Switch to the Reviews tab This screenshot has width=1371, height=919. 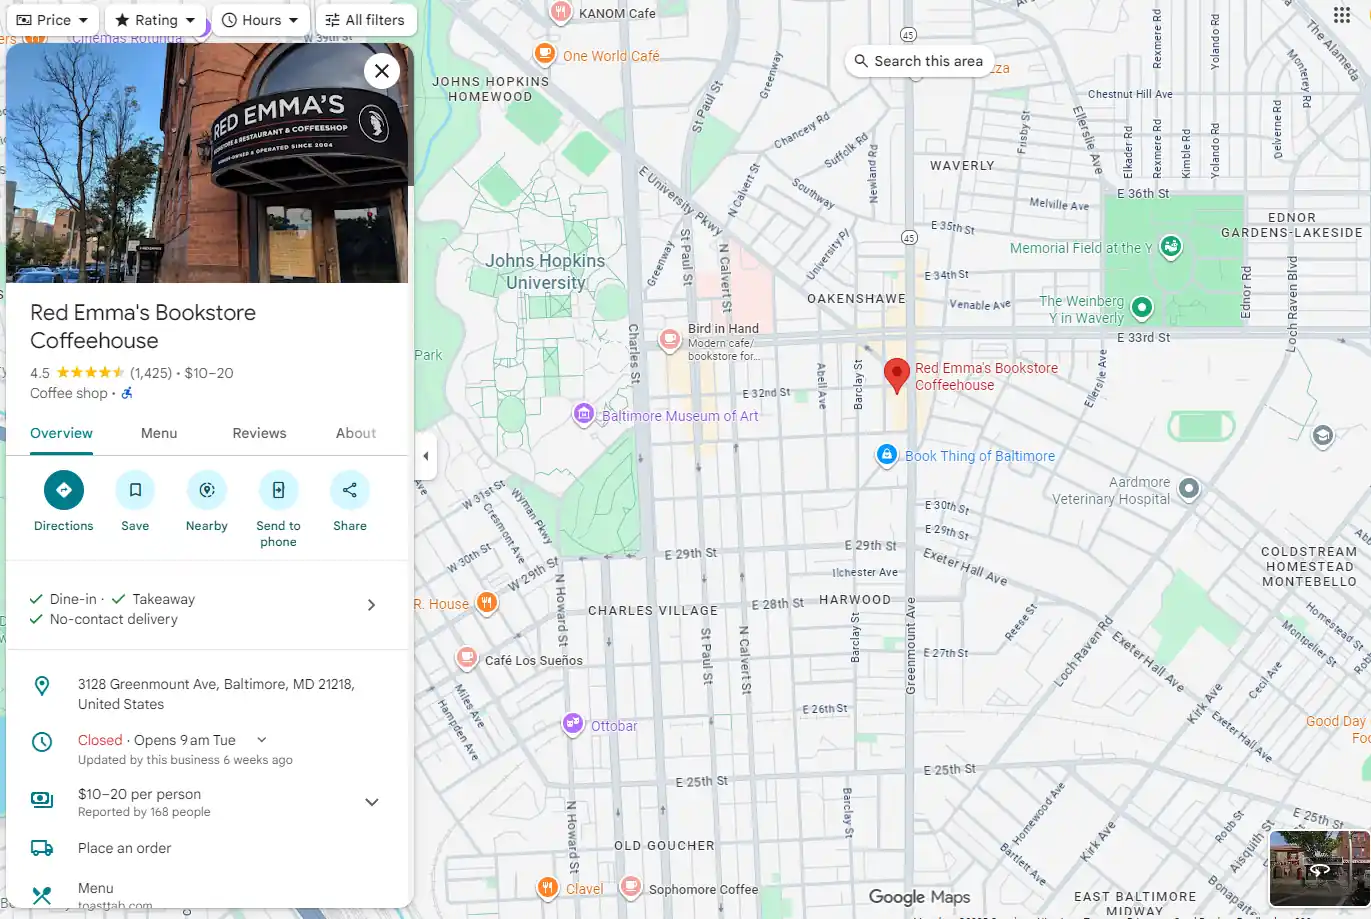pyautogui.click(x=259, y=433)
